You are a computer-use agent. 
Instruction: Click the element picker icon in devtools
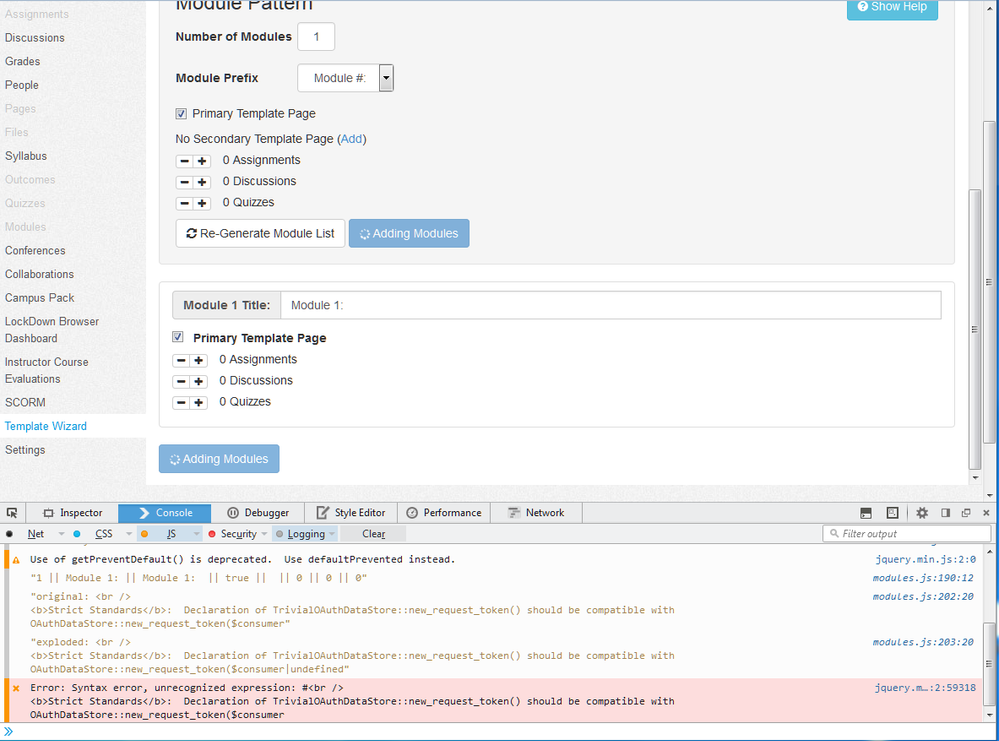coord(12,513)
